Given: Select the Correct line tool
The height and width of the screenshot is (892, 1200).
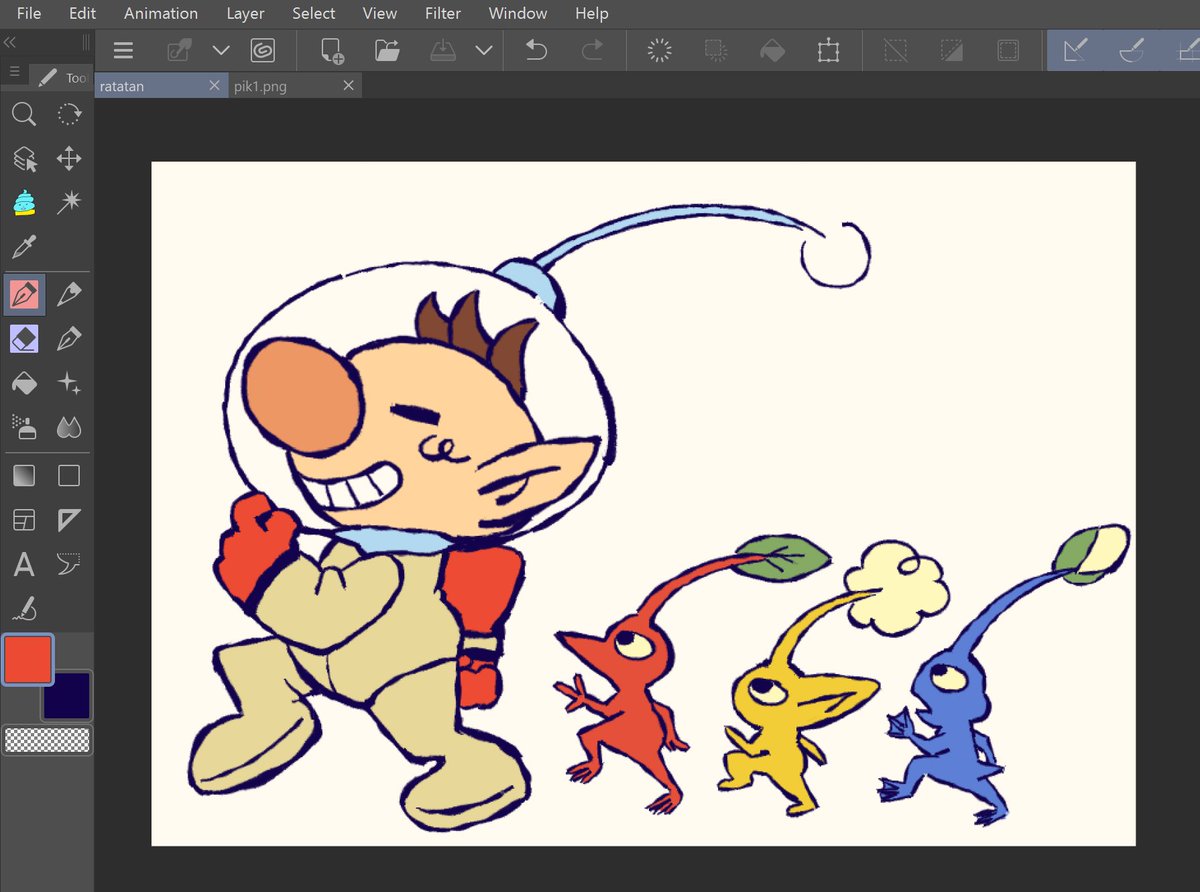Looking at the screenshot, I should click(24, 608).
